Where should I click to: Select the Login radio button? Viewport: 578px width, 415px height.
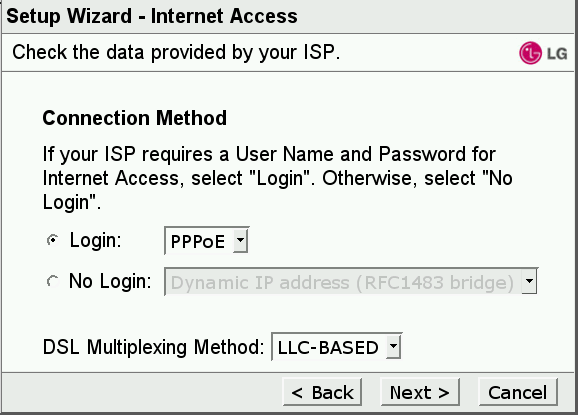[53, 240]
